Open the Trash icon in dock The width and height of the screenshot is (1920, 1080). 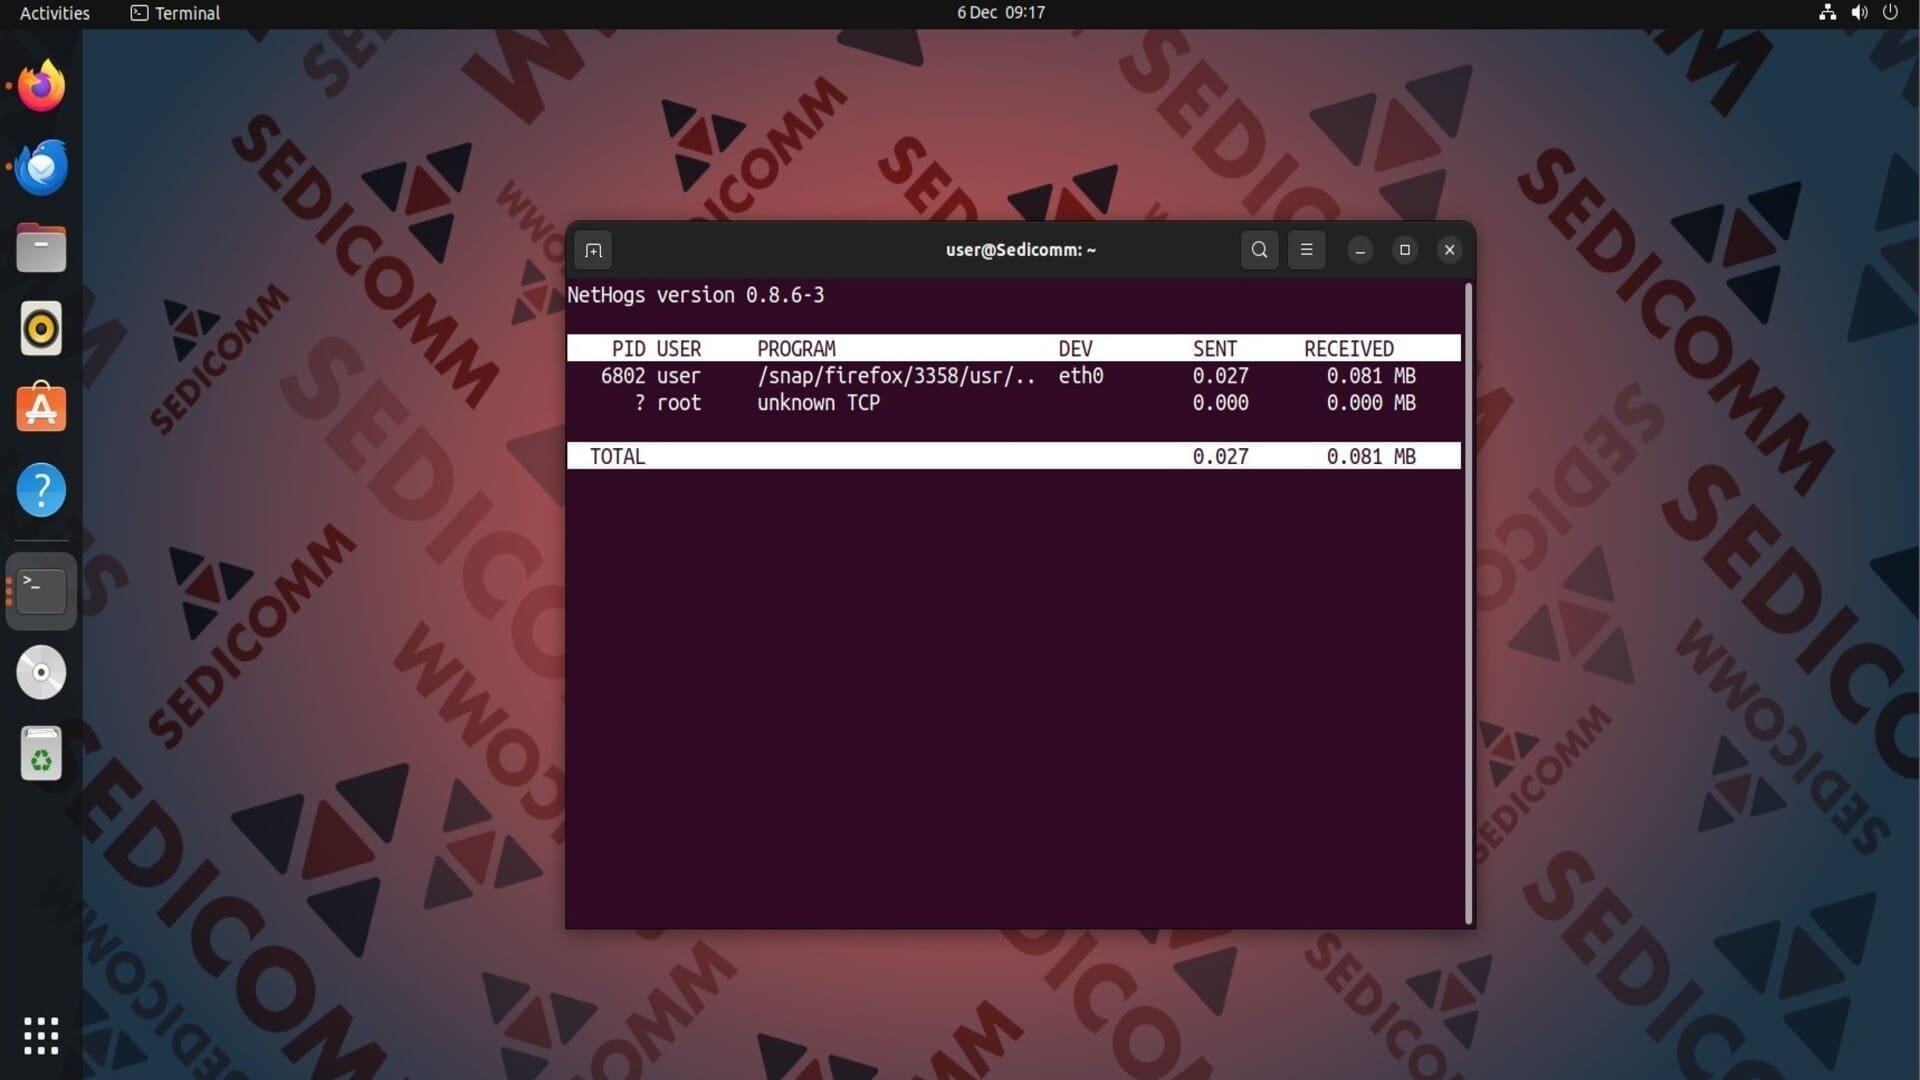click(x=41, y=753)
